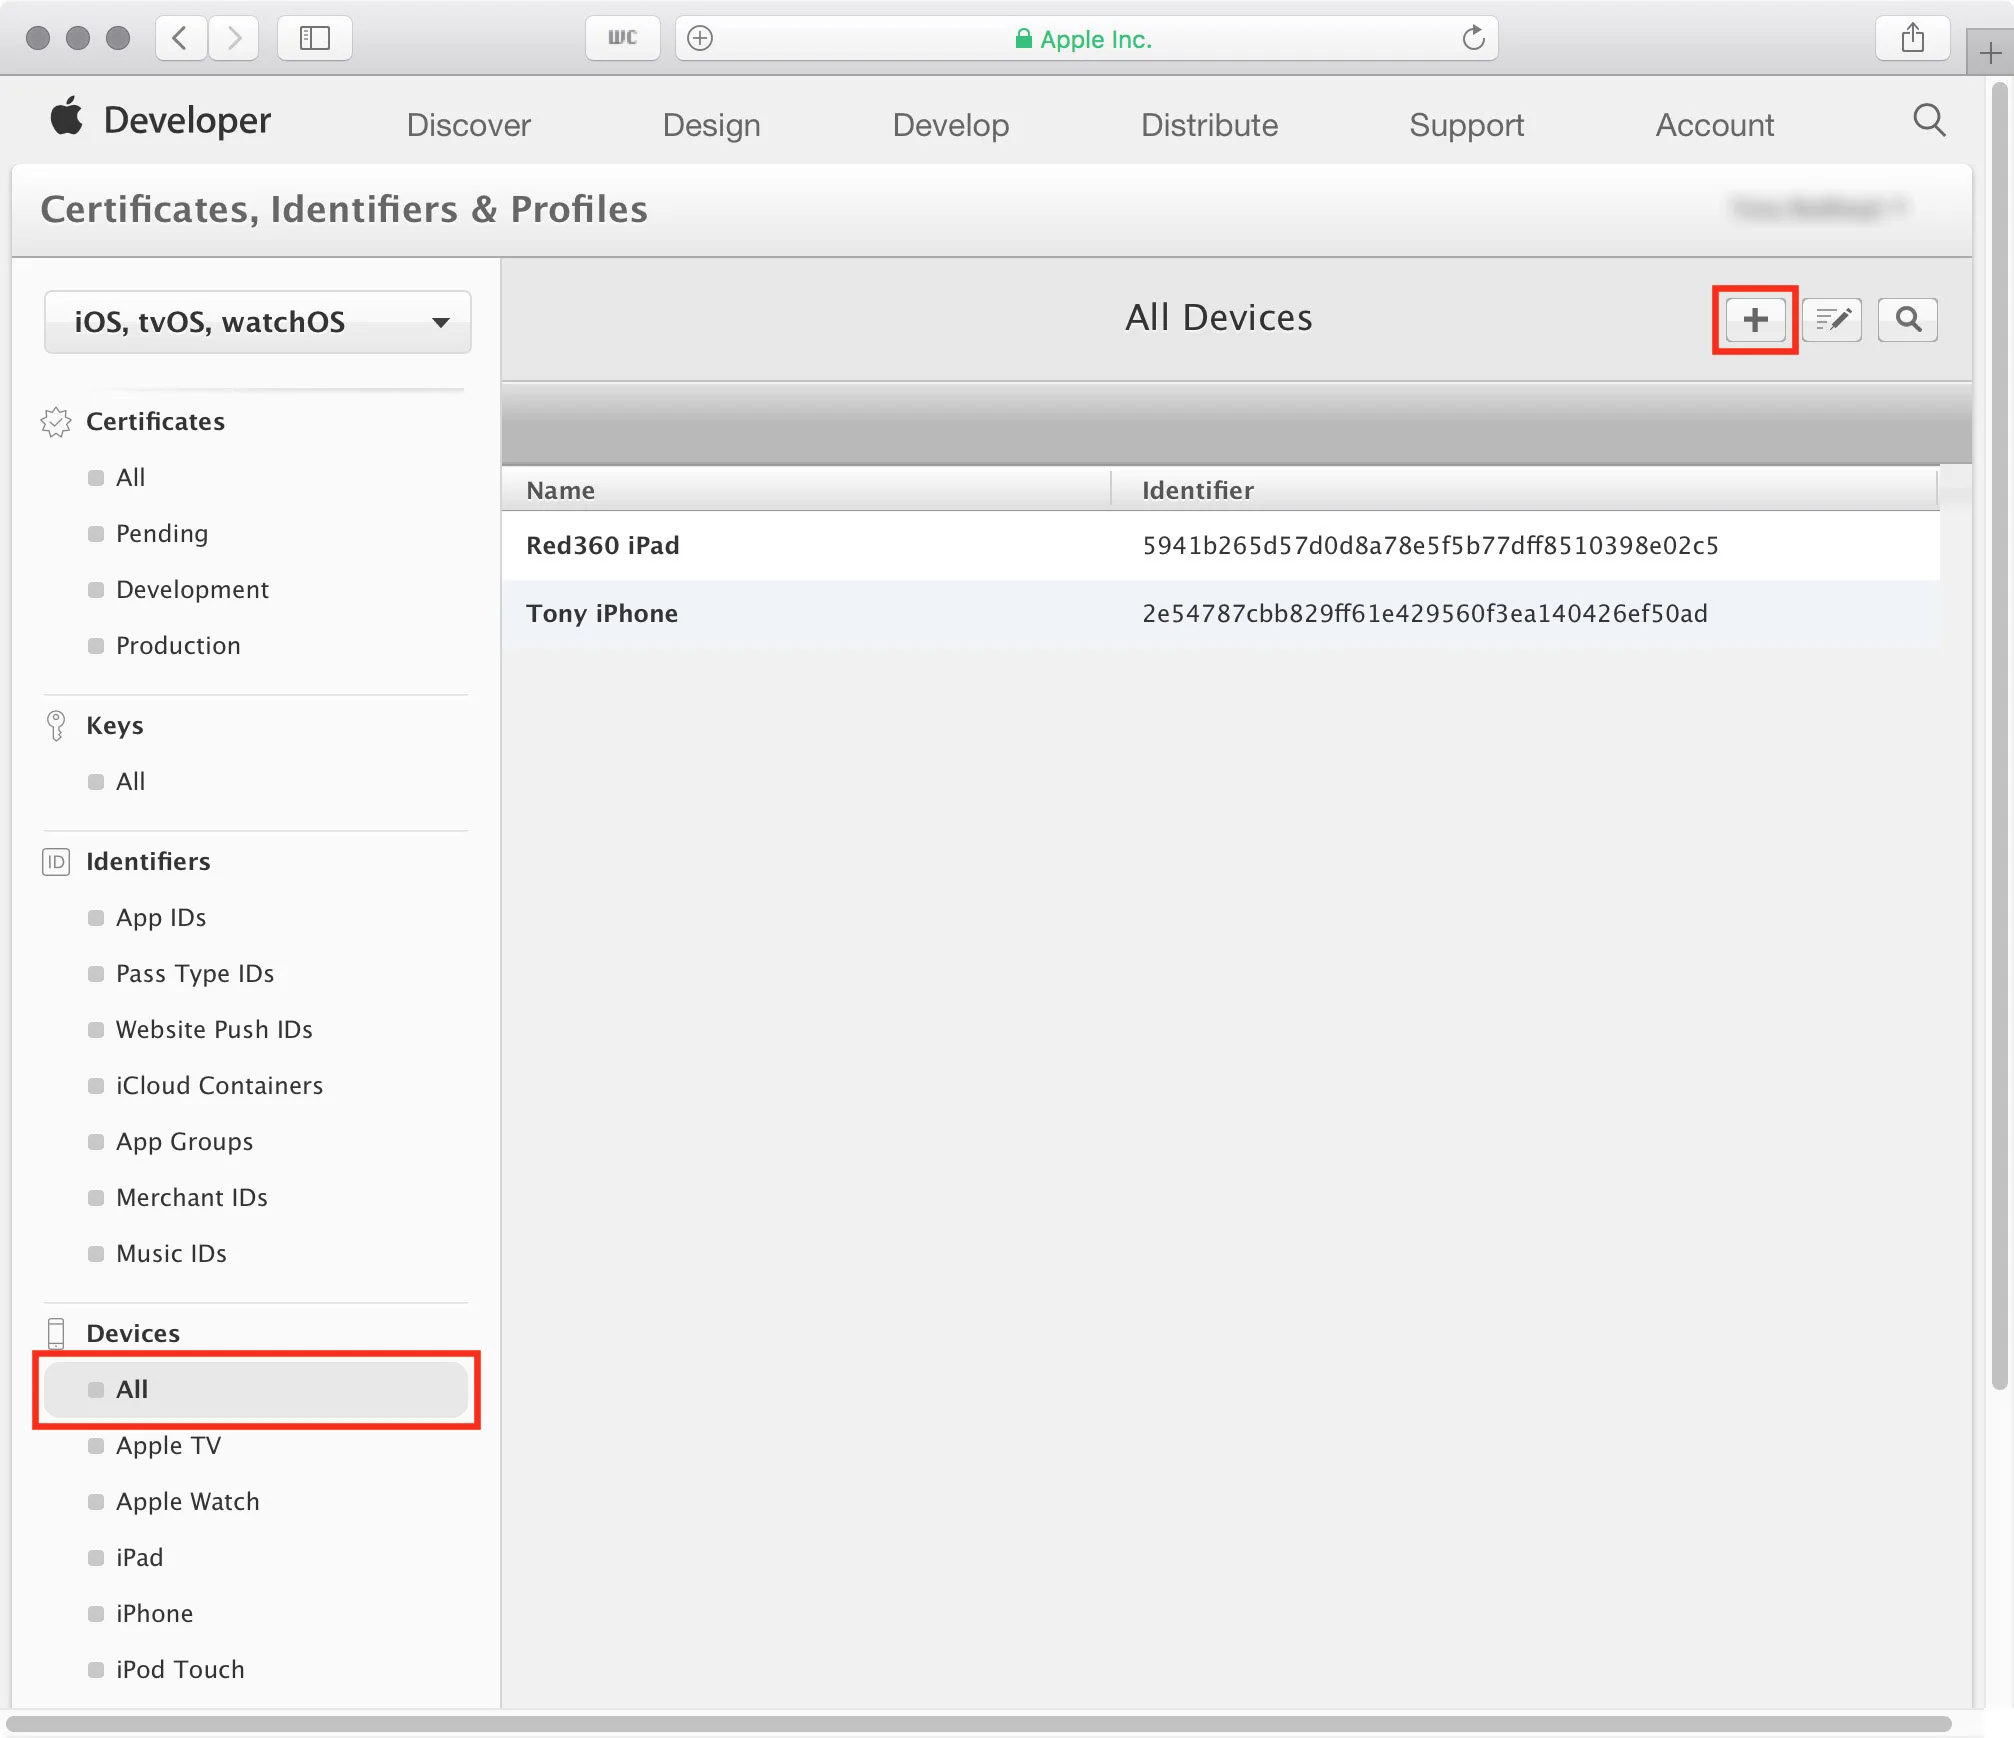Click the Devices section heading
The height and width of the screenshot is (1738, 2014).
133,1333
